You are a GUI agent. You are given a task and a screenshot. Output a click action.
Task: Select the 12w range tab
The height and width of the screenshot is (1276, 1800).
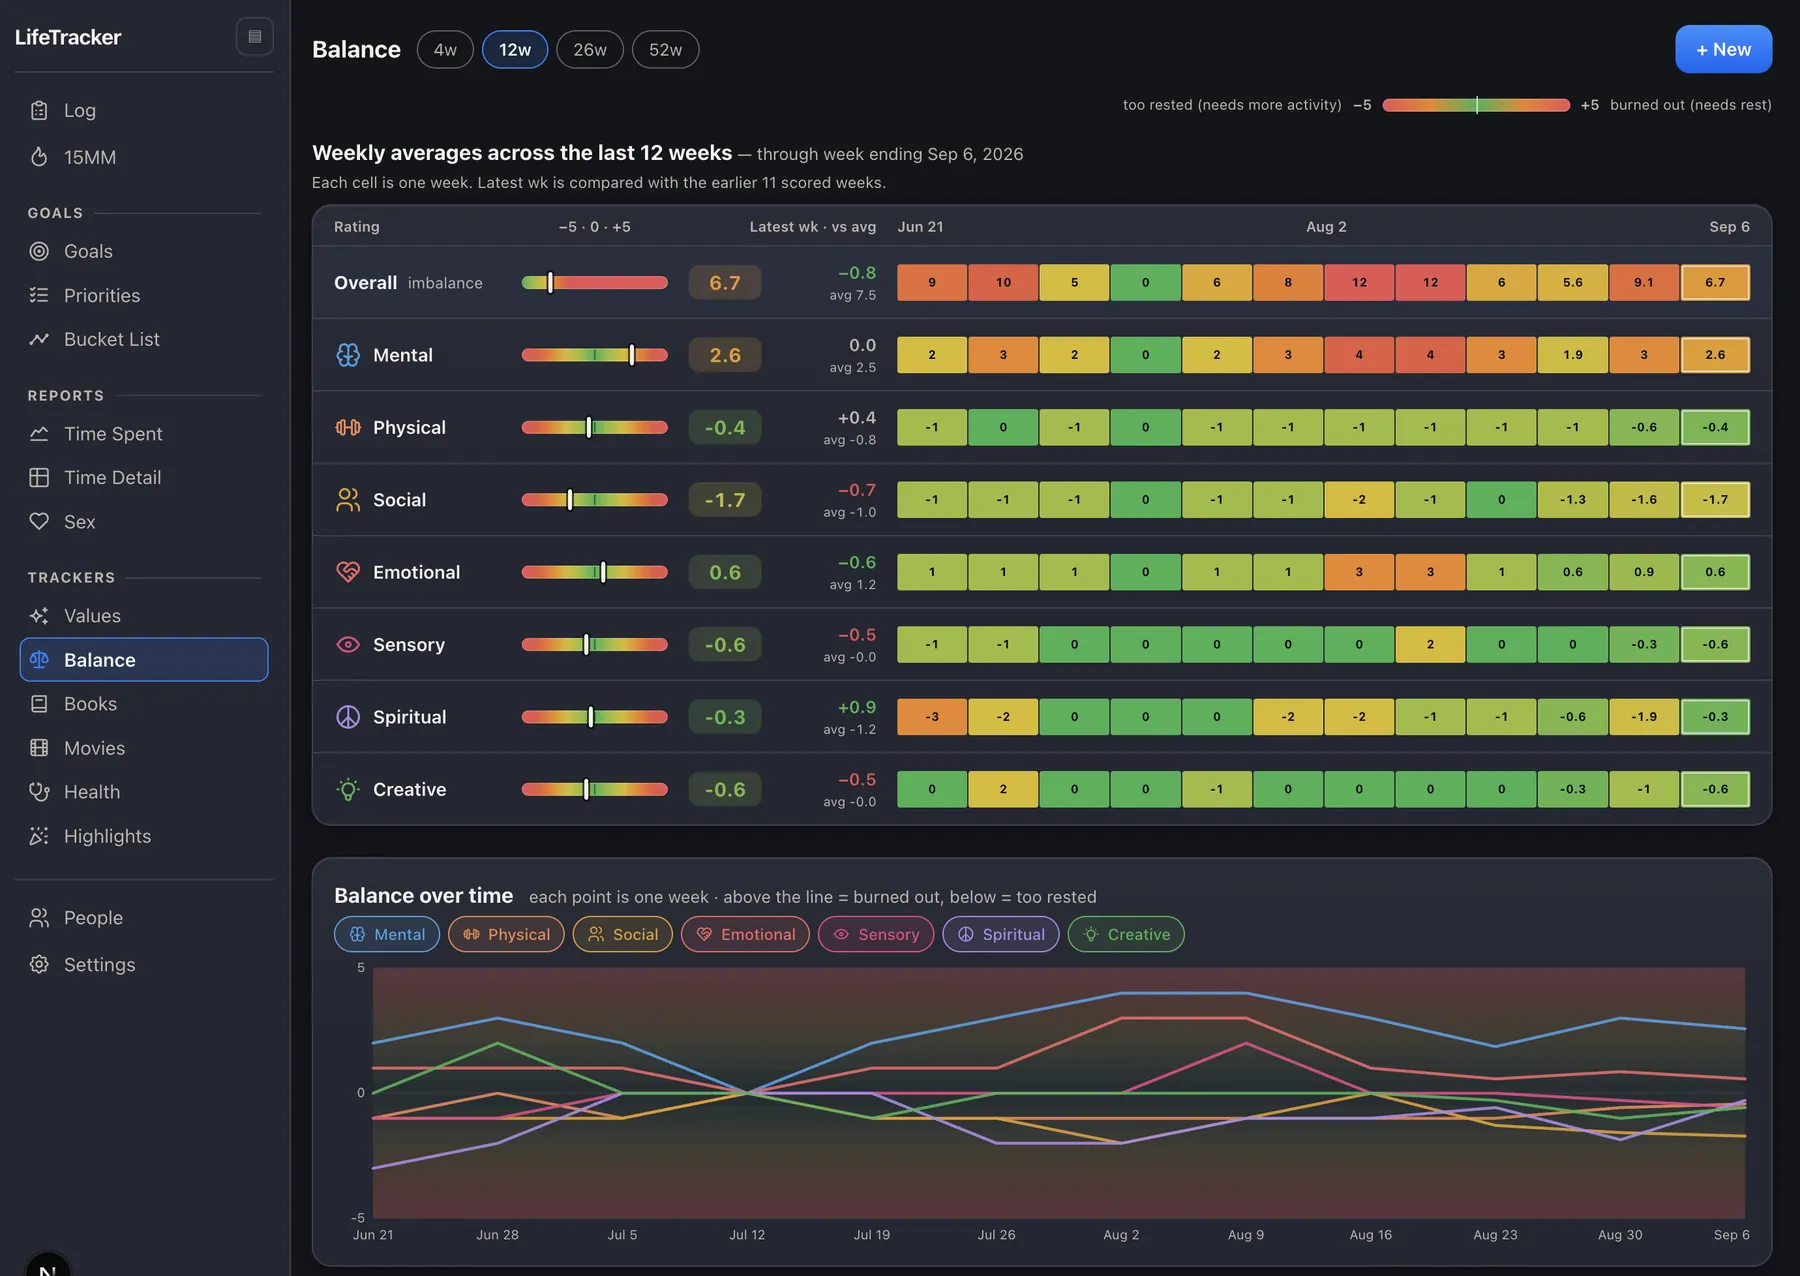point(515,49)
